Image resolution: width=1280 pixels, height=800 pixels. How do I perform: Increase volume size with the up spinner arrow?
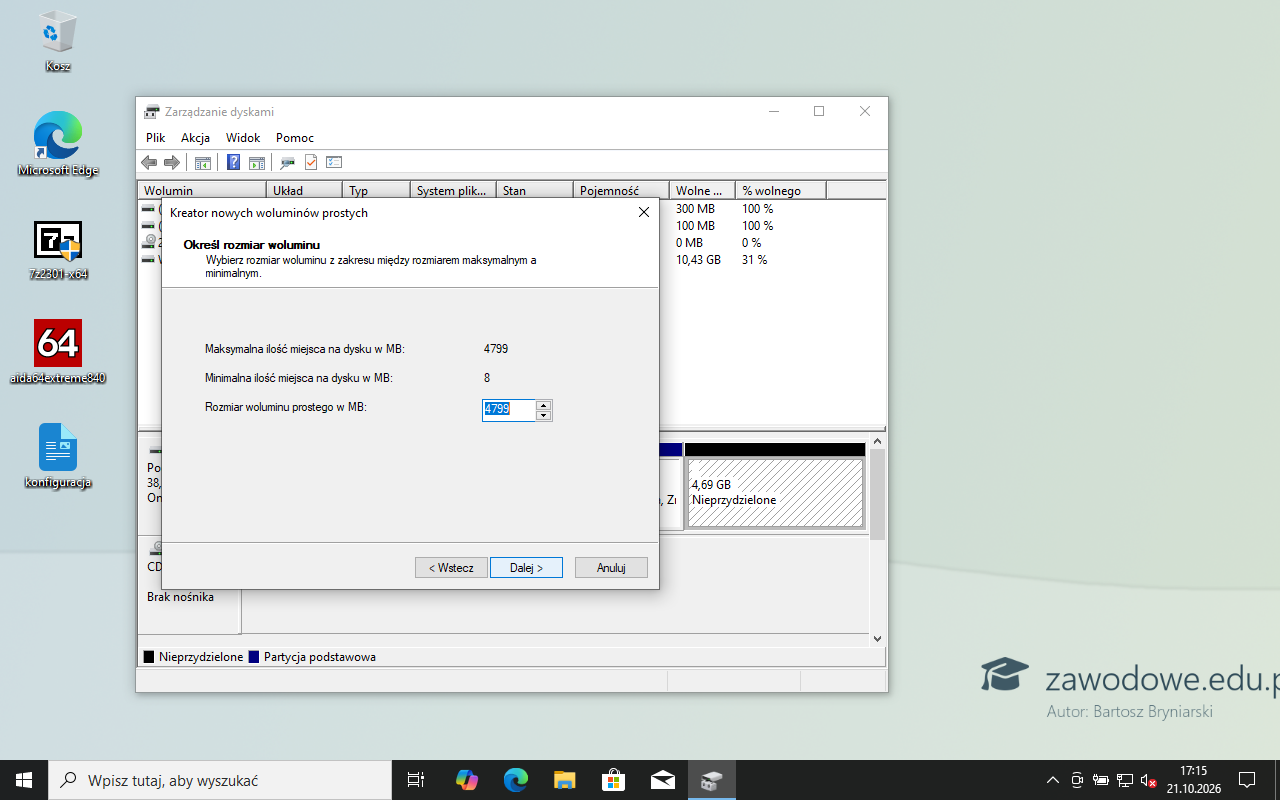click(544, 405)
